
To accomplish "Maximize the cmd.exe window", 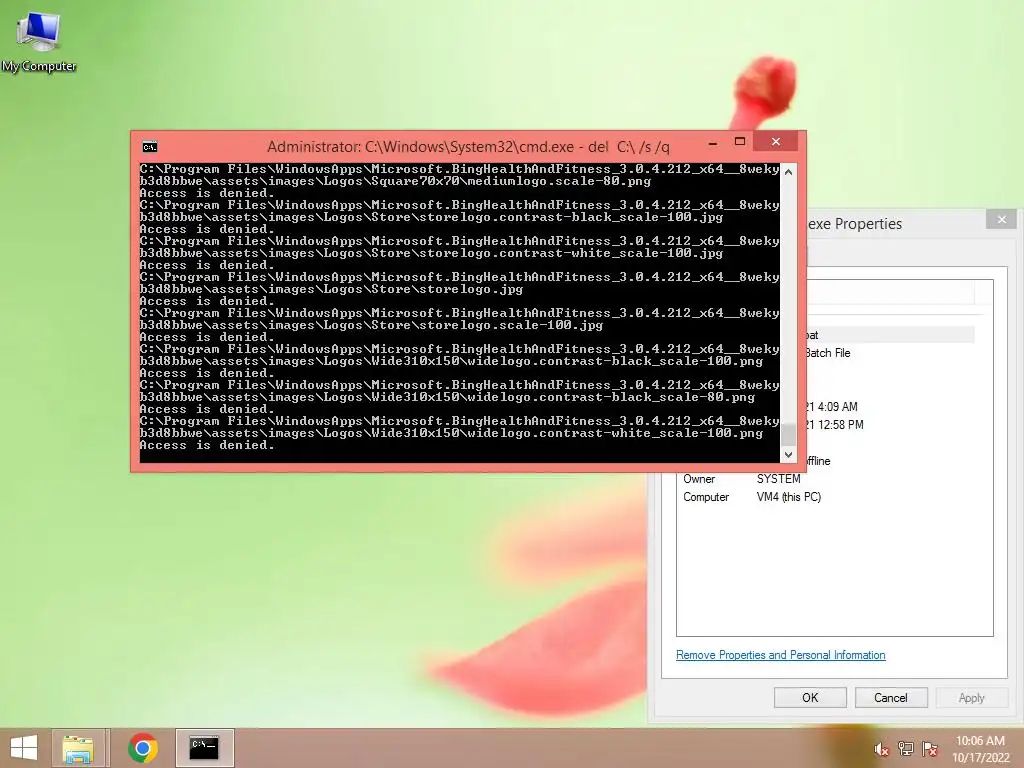I will (740, 142).
